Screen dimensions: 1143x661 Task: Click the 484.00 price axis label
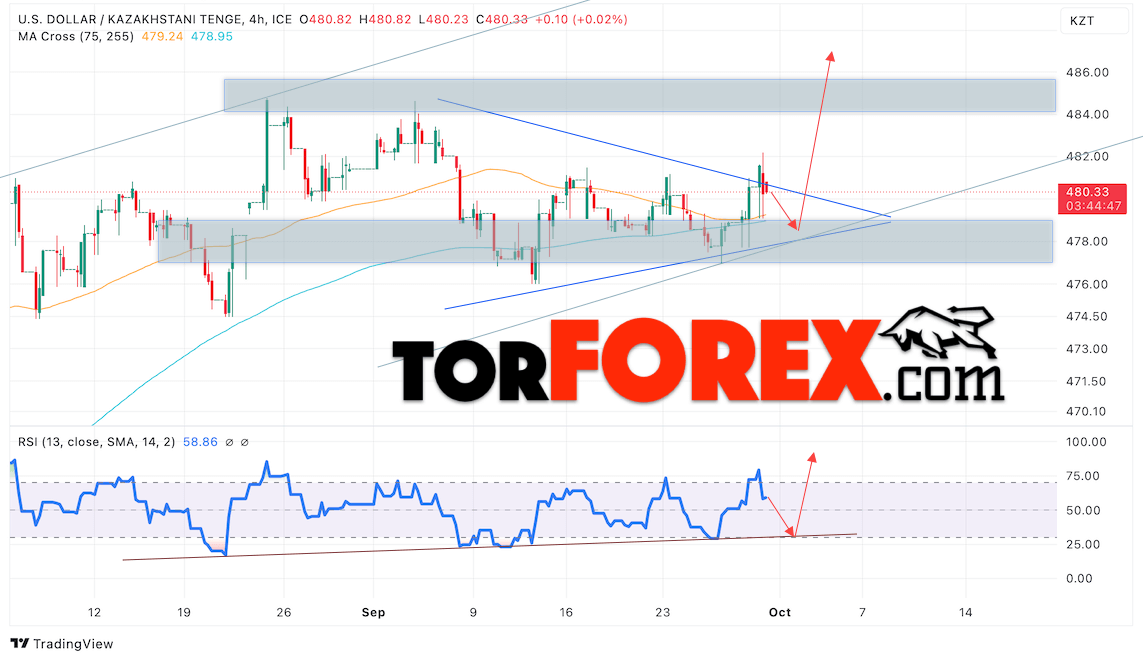tap(1087, 114)
